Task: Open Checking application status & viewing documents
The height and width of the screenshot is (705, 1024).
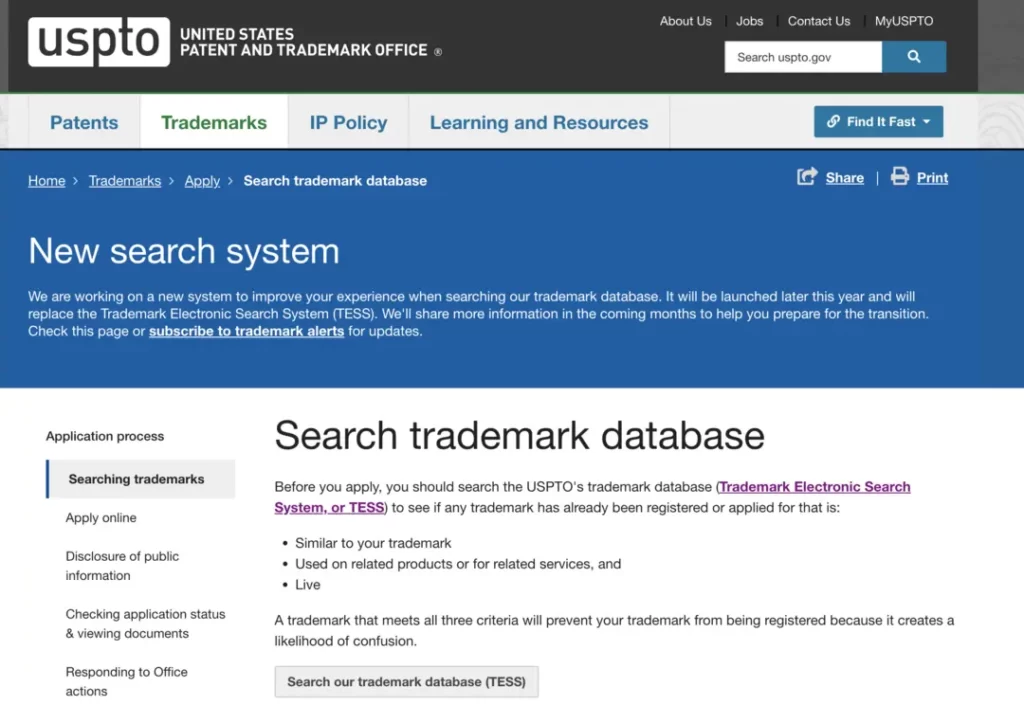Action: (145, 623)
